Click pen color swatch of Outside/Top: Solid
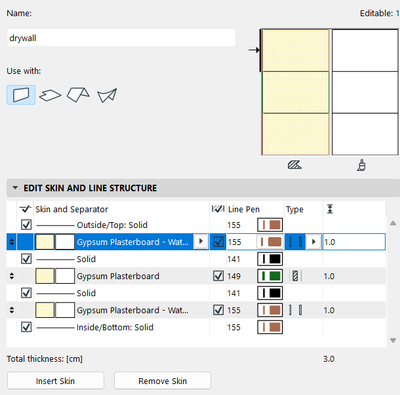Screen dimensions: 400x395 pos(270,225)
